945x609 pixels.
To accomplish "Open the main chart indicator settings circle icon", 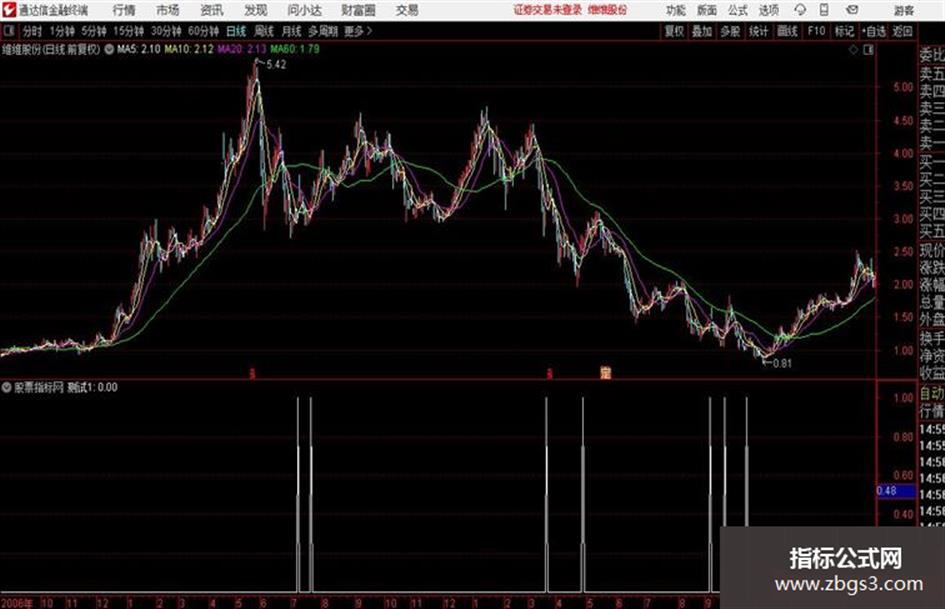I will pos(109,49).
